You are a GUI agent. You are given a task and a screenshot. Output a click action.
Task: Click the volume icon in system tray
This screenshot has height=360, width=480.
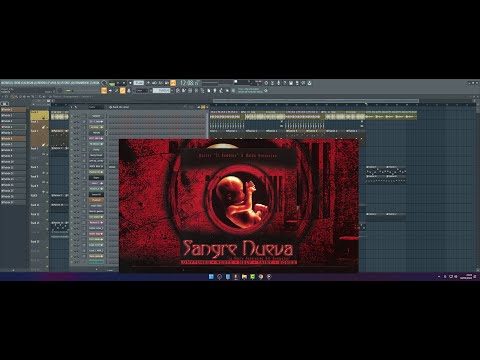(456, 277)
